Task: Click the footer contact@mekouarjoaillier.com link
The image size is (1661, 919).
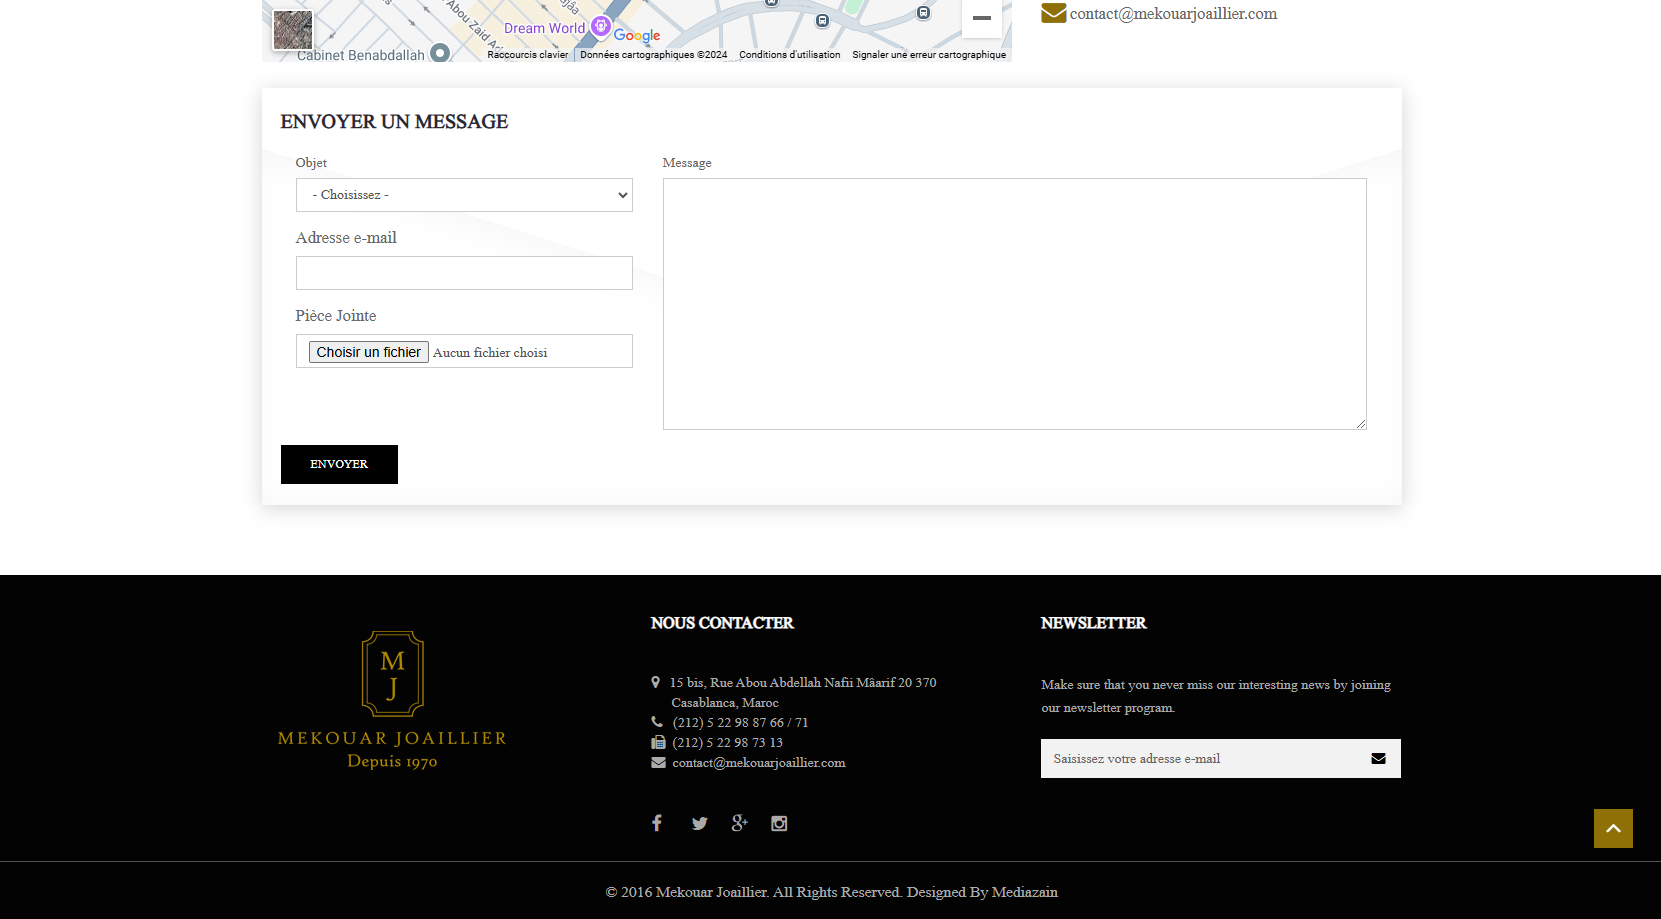Action: 758,763
